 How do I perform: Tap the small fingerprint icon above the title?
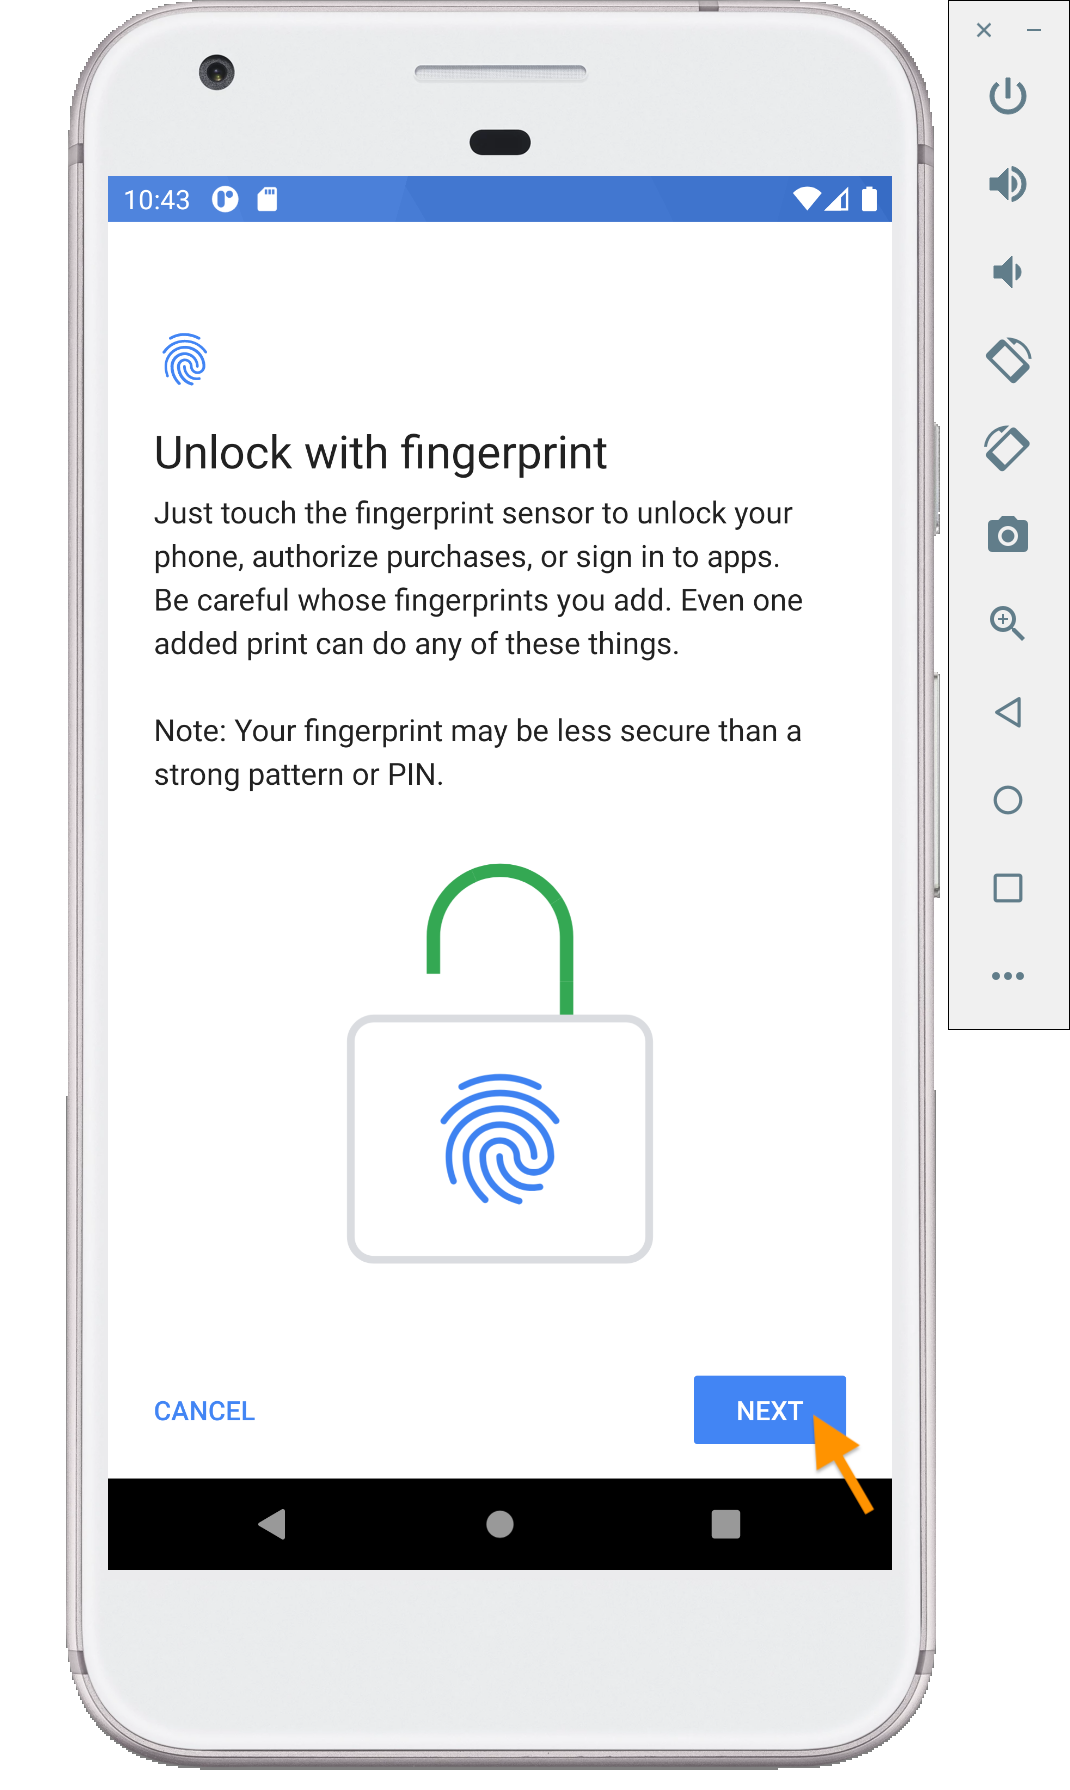185,360
